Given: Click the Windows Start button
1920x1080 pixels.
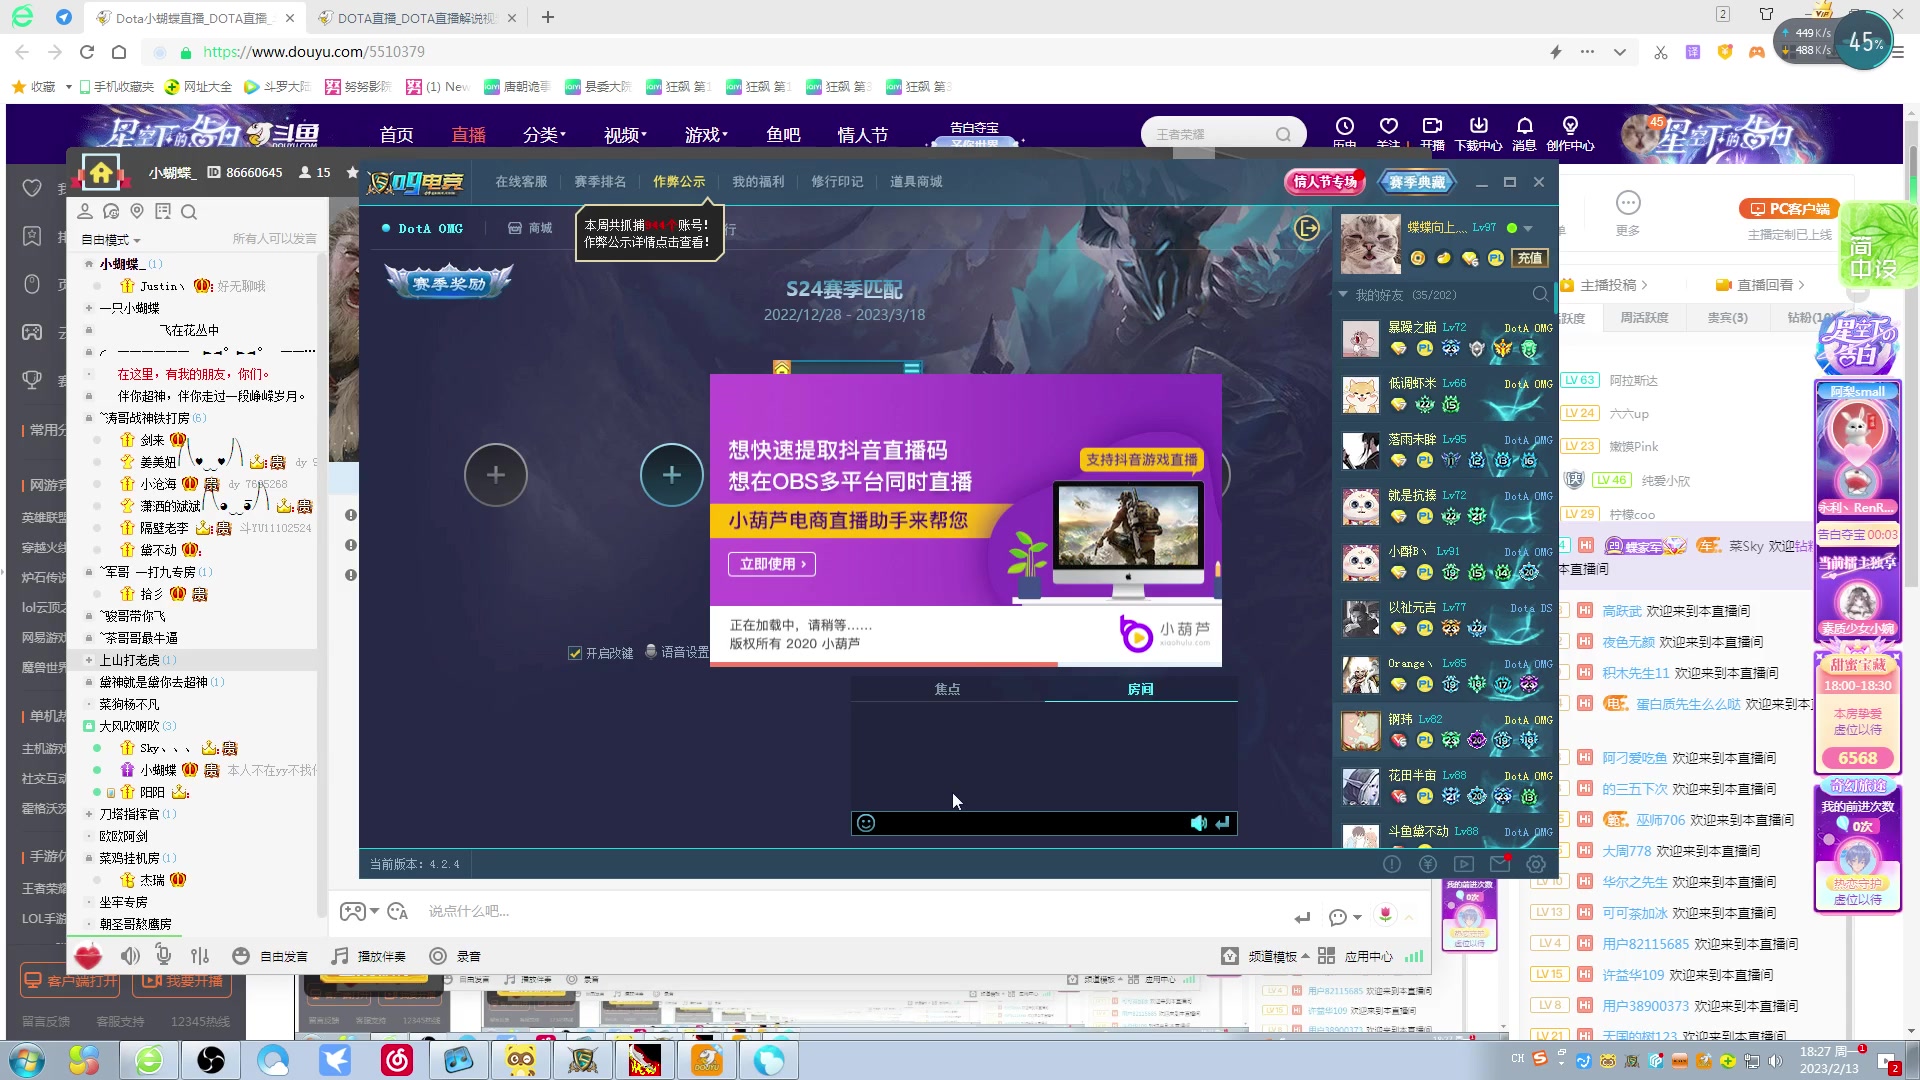Looking at the screenshot, I should tap(27, 1060).
